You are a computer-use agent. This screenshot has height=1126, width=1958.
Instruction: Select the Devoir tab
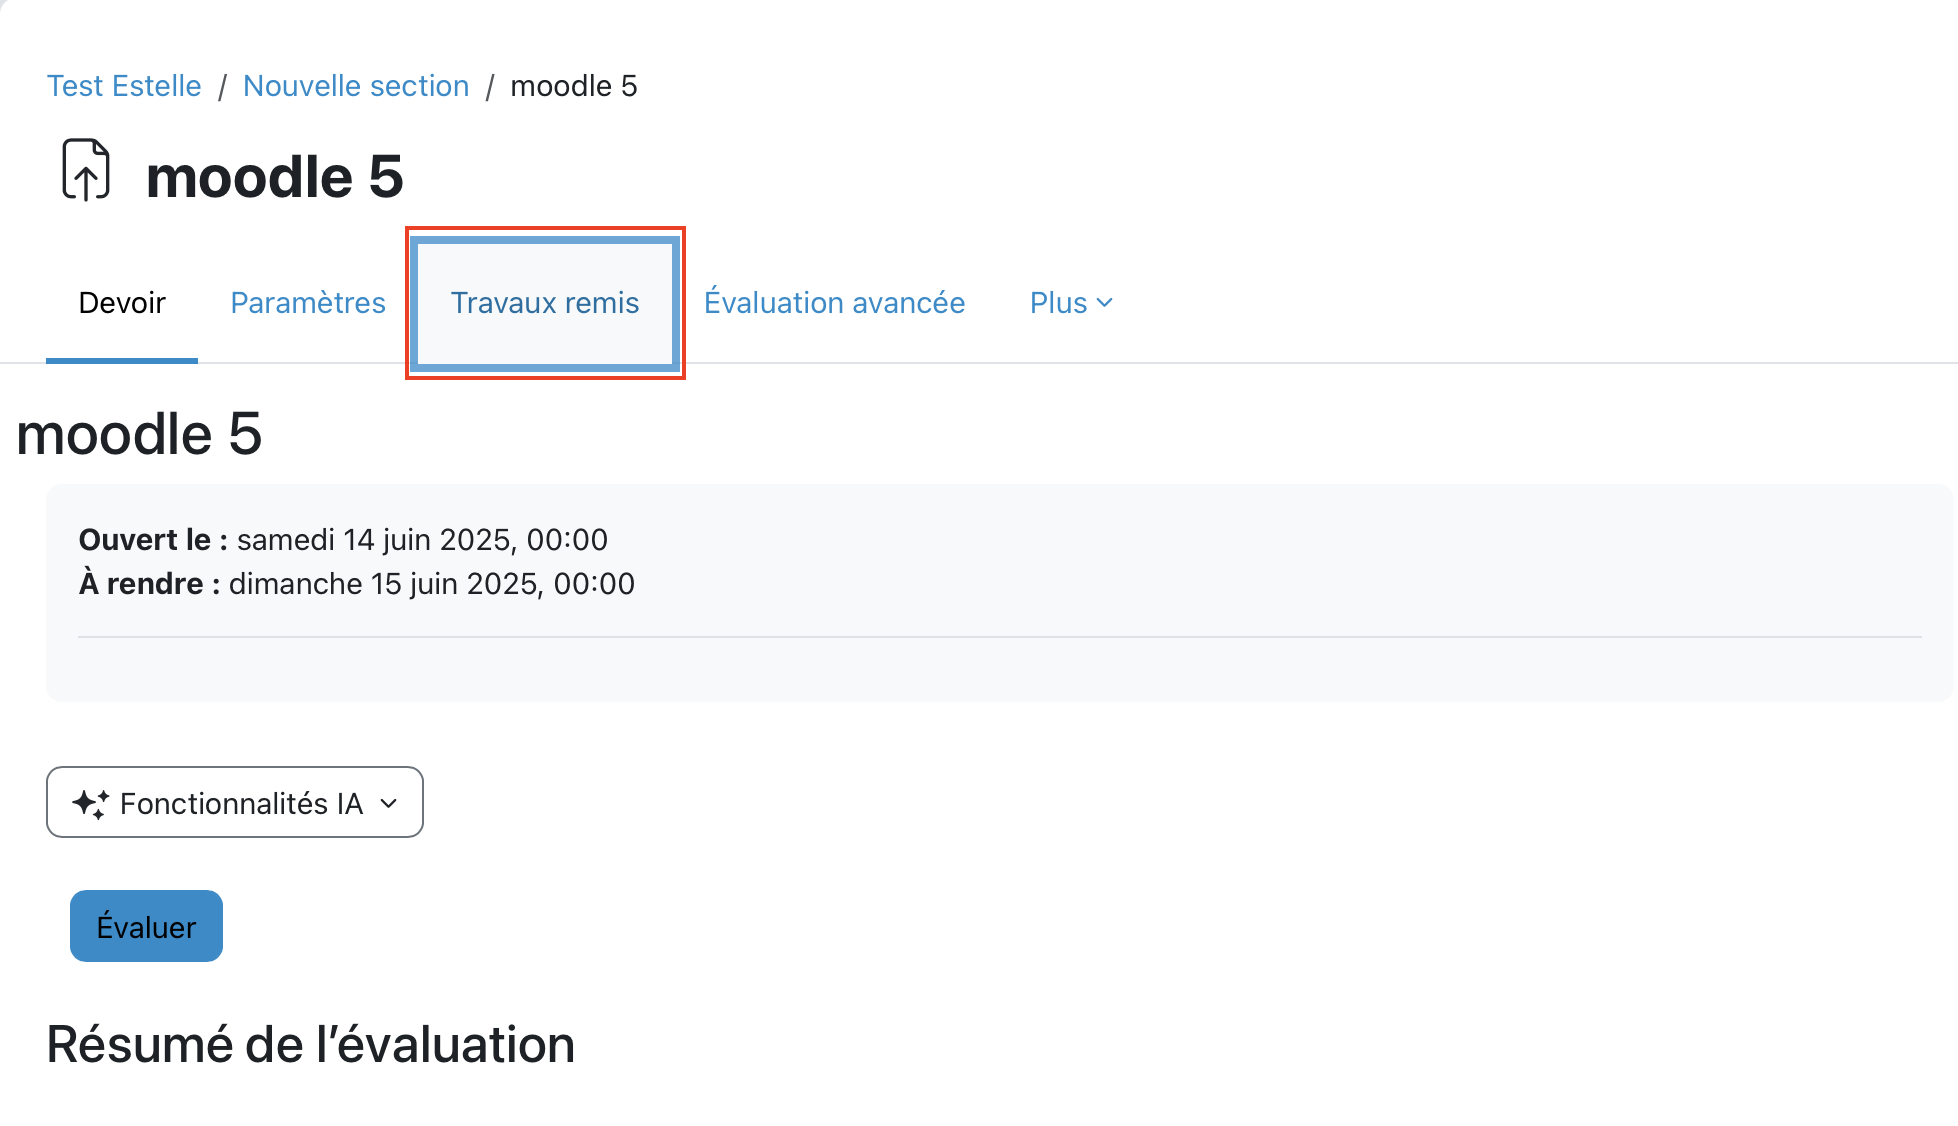[122, 303]
